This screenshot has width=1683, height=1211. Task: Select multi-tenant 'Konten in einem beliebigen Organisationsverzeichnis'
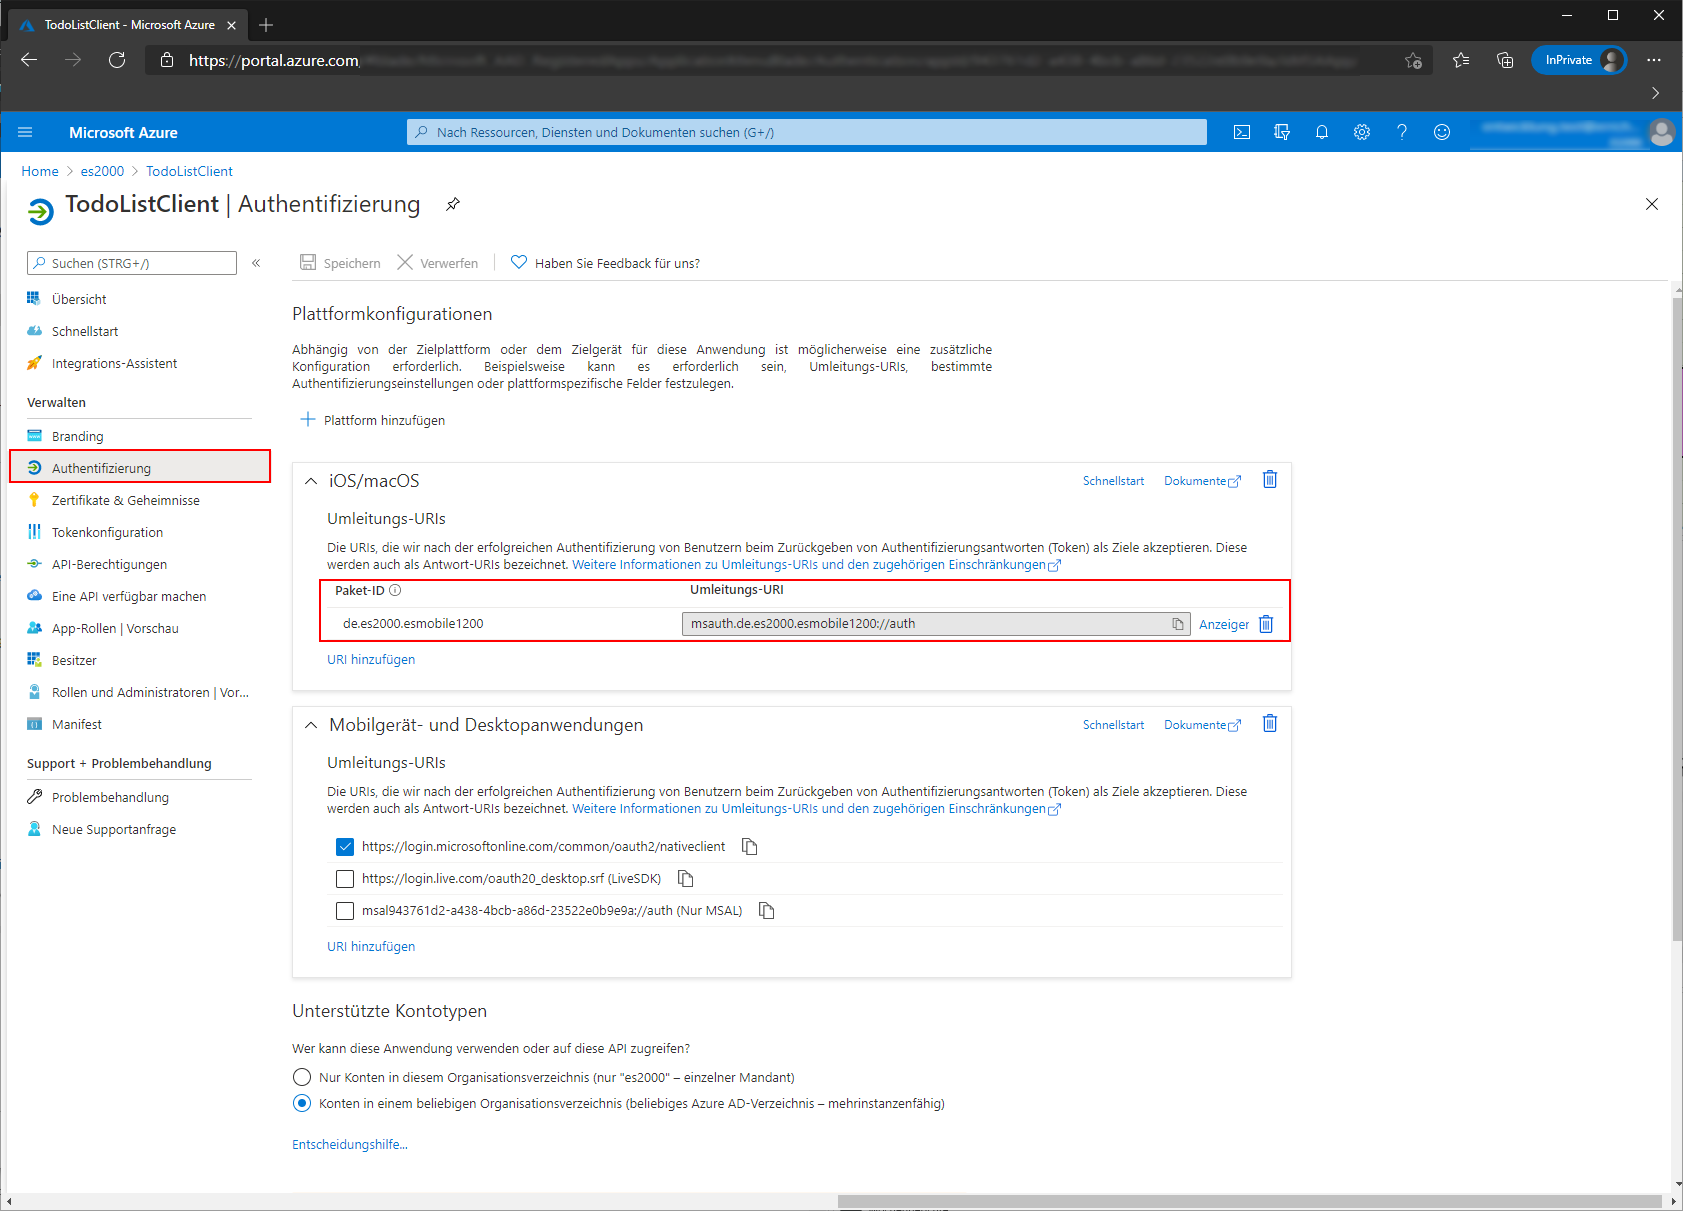pos(302,1104)
